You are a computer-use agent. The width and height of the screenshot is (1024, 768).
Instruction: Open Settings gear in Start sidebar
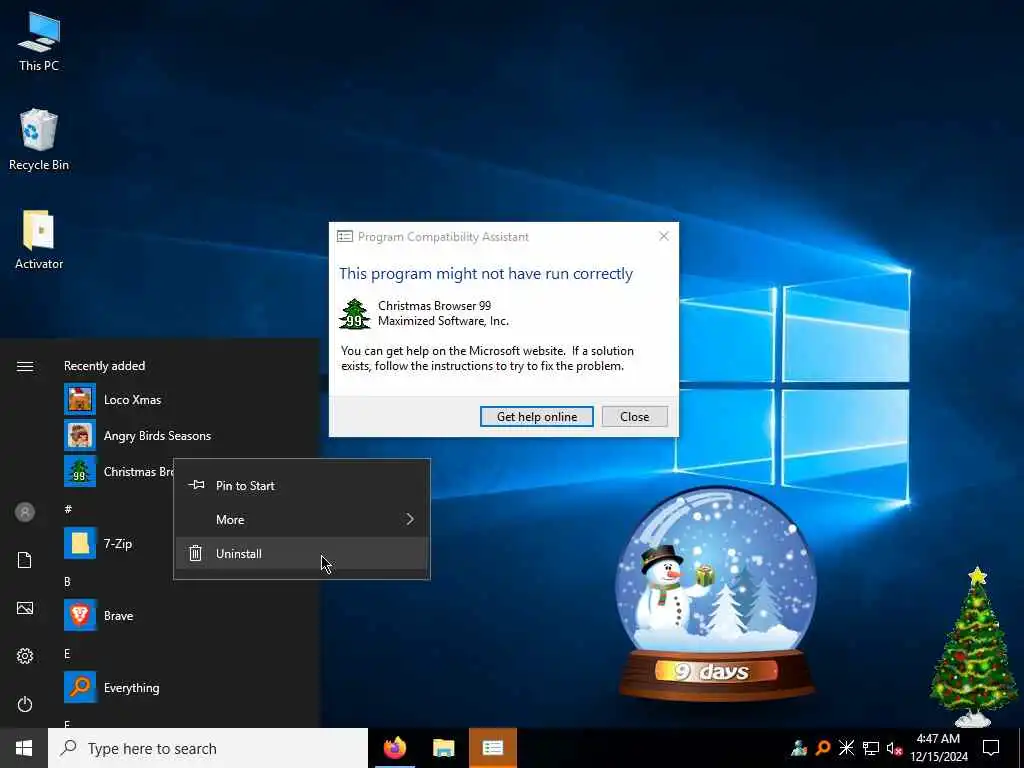tap(25, 656)
